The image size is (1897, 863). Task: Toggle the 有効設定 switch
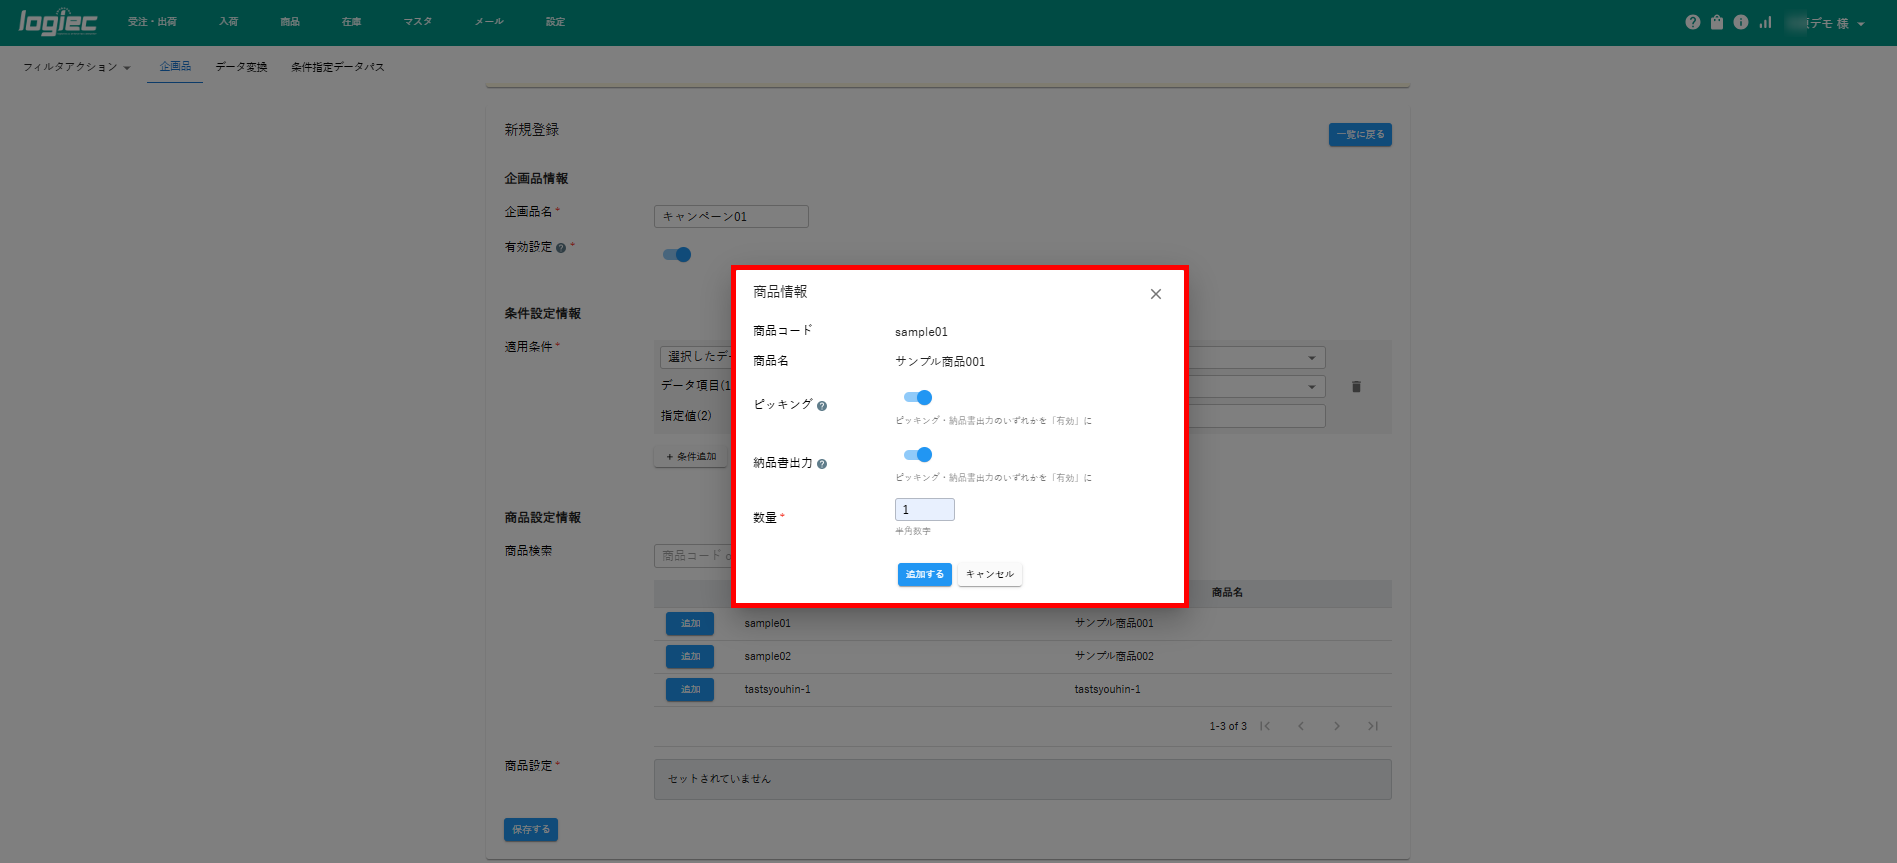pos(677,255)
